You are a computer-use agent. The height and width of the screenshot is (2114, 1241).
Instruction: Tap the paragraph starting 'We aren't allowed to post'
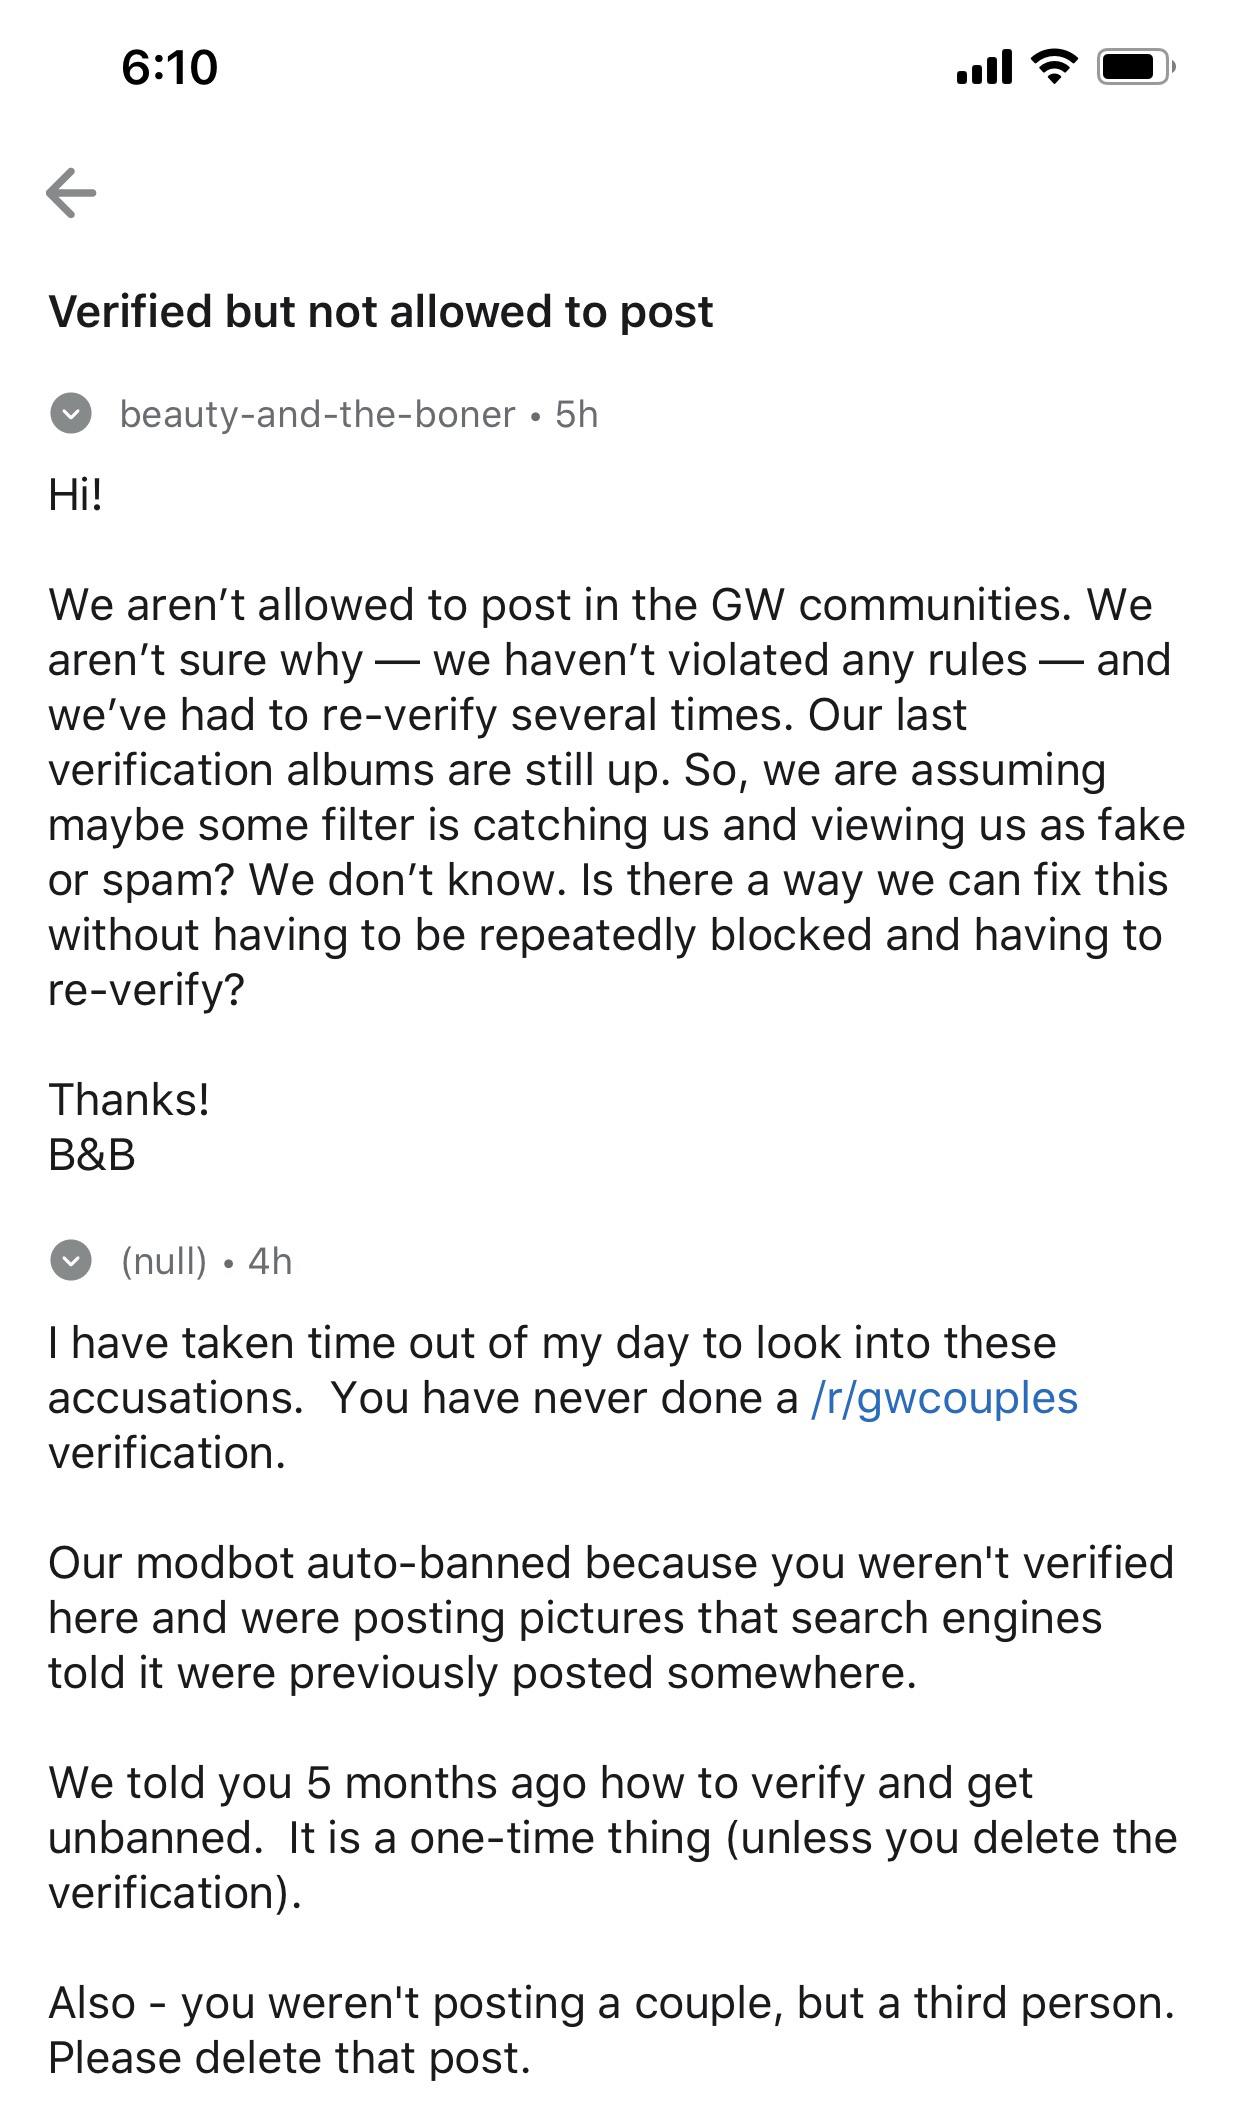[x=617, y=797]
